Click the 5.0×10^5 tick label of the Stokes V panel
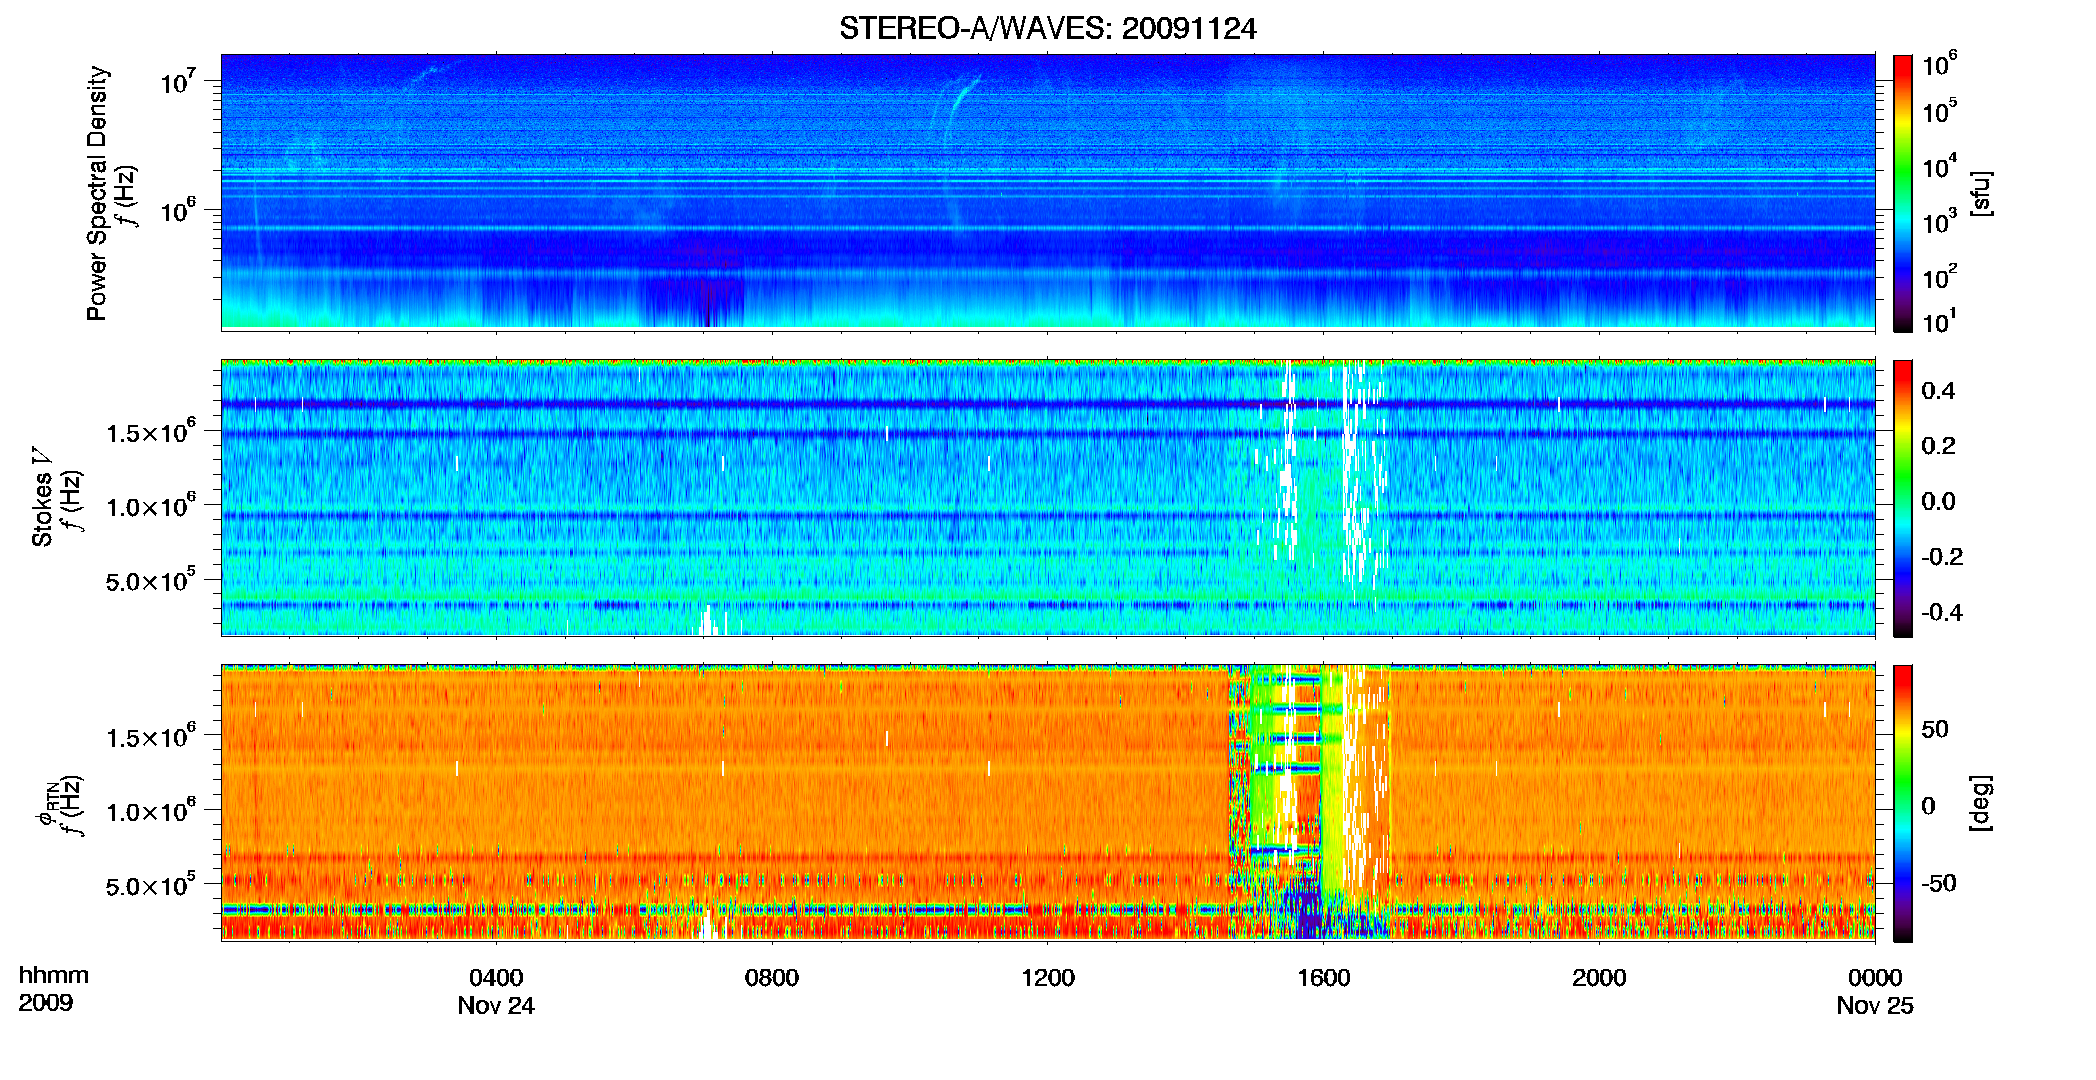 coord(151,581)
